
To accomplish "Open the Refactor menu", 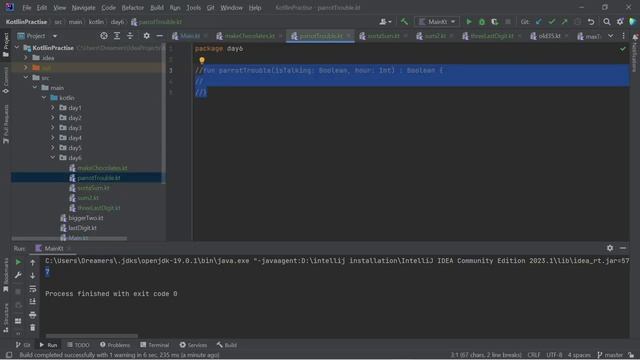I will pos(133,8).
